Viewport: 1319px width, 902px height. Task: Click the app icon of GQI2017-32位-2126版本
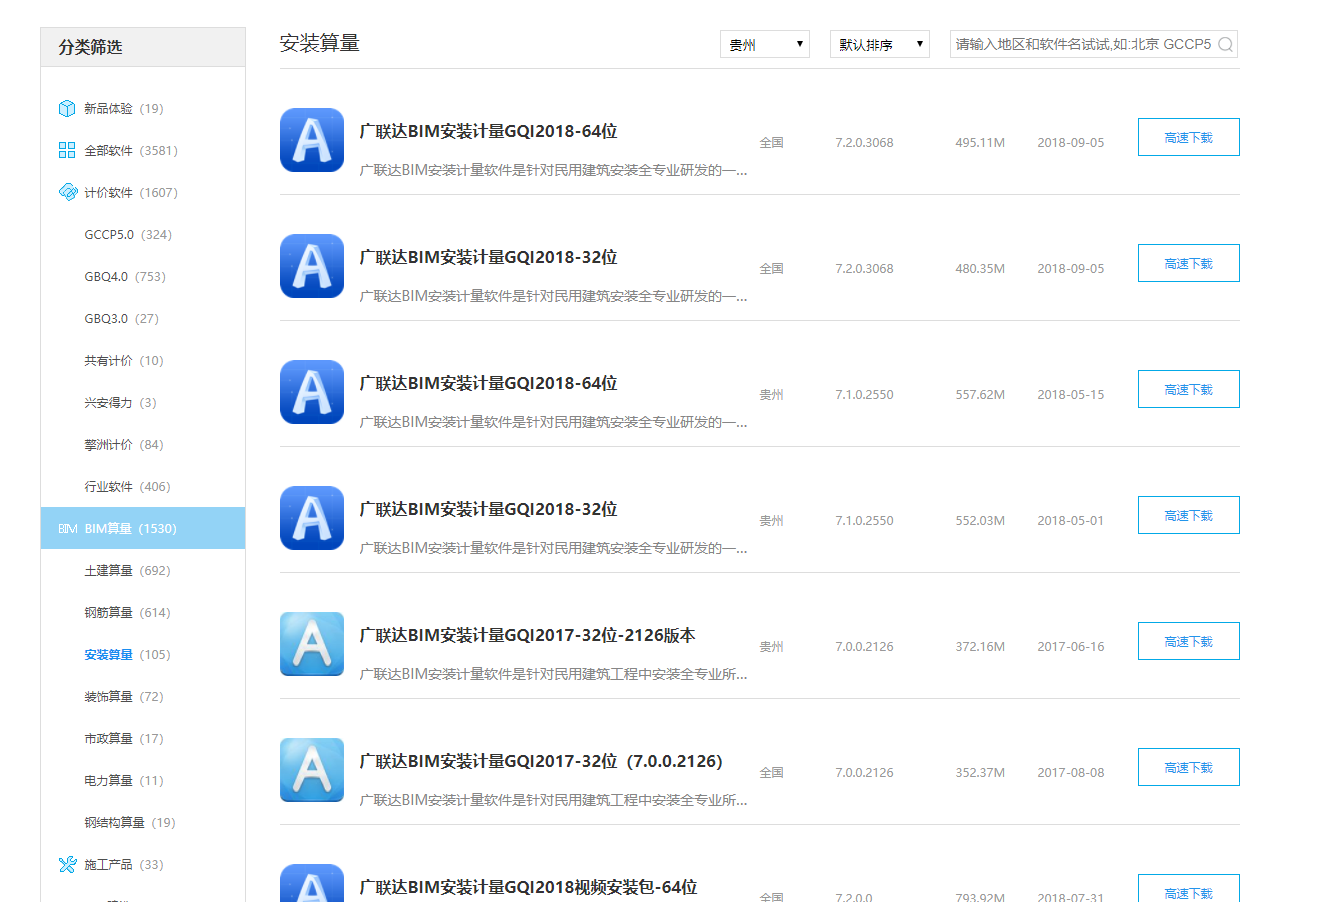pos(312,644)
